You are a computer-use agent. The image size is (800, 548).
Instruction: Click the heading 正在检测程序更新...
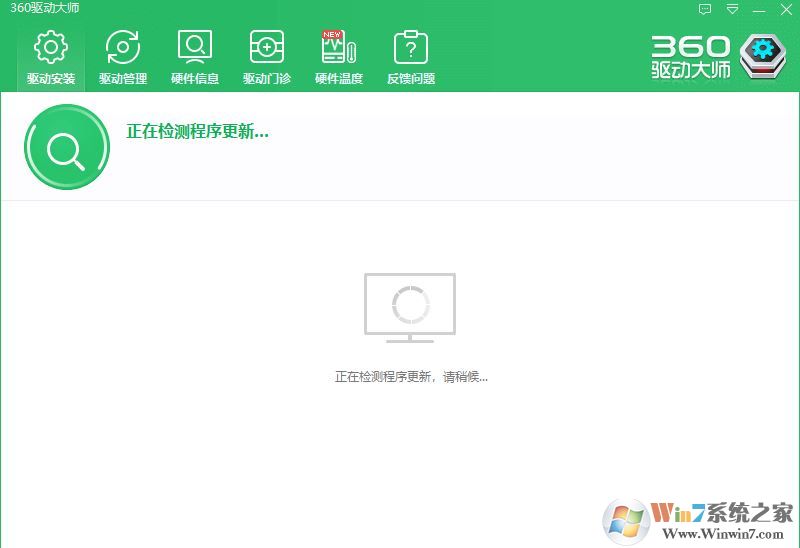coord(197,132)
